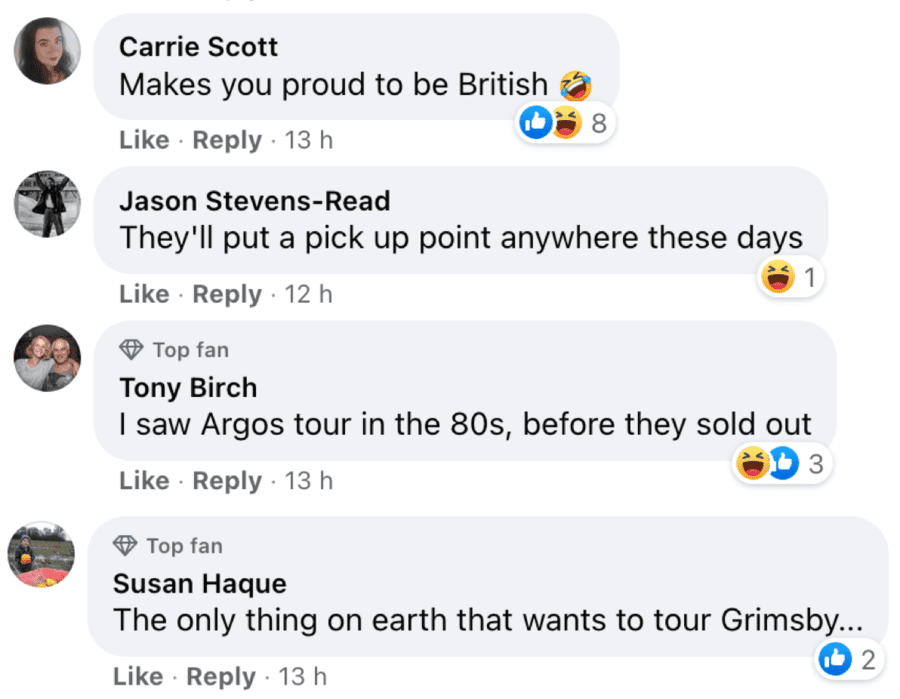The image size is (900, 699).
Task: Click the Top fan diamond badge above Tony Birch
Action: point(131,350)
